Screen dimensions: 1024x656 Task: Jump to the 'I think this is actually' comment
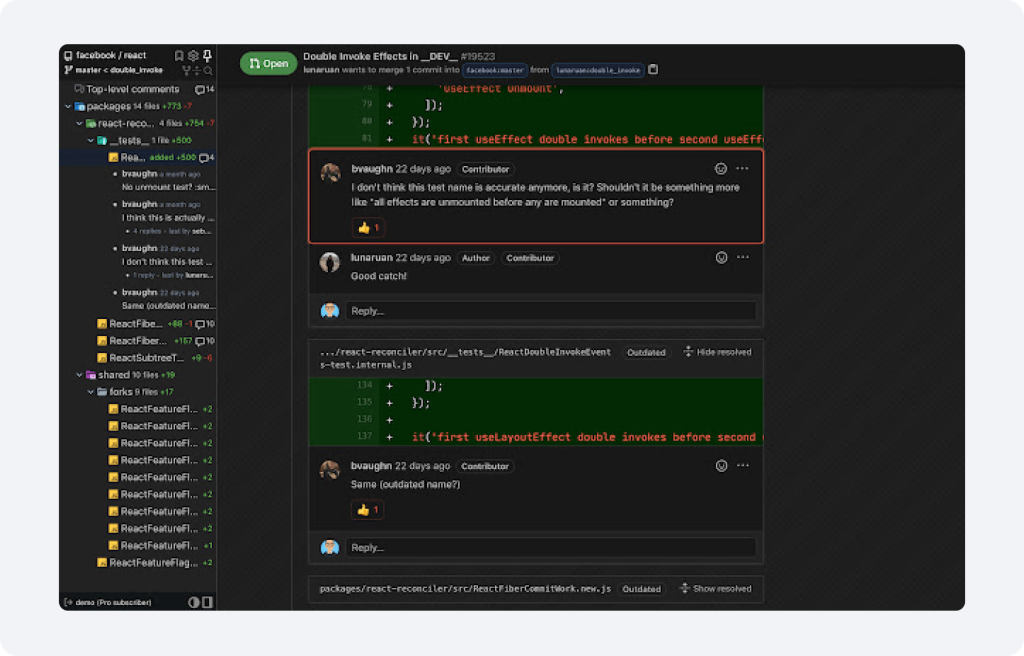(168, 218)
